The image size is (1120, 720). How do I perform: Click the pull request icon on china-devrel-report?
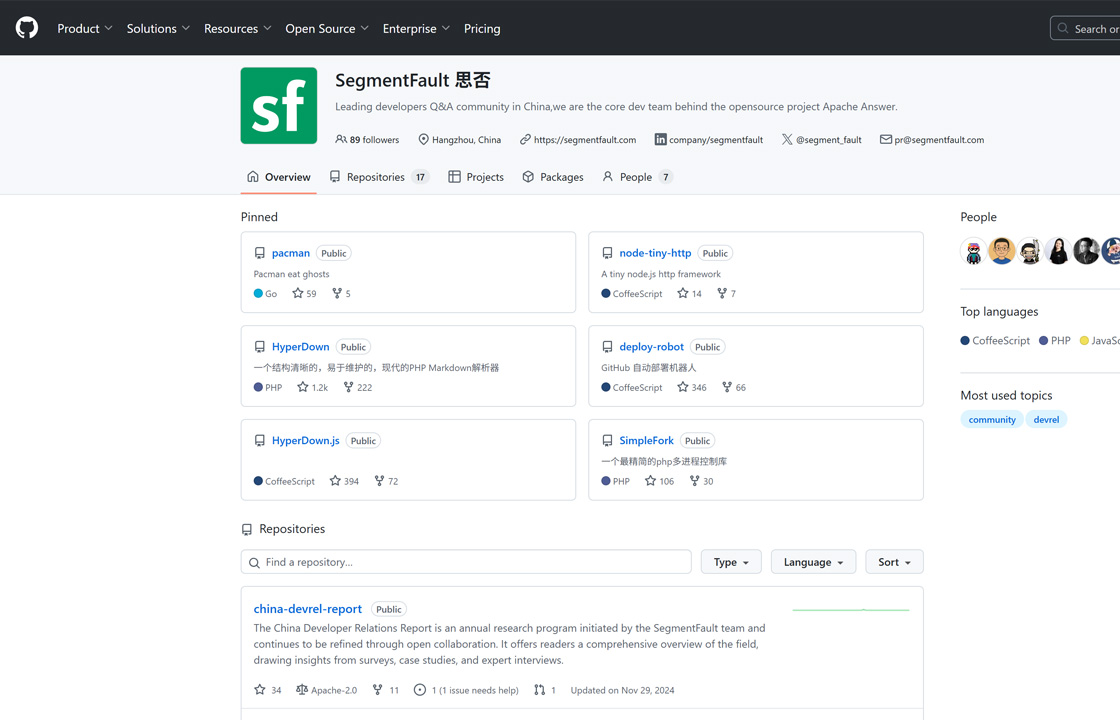click(539, 689)
